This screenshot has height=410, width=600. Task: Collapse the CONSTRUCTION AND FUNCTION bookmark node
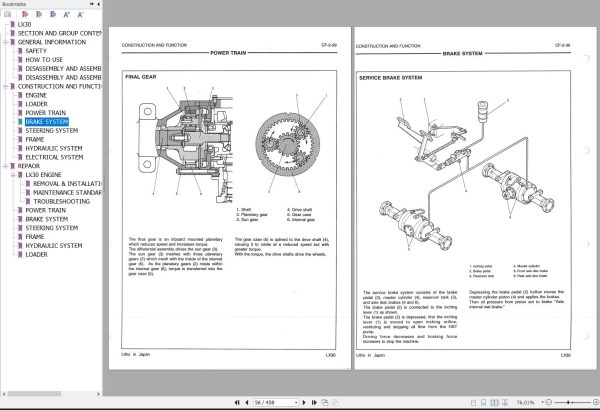[x=5, y=87]
